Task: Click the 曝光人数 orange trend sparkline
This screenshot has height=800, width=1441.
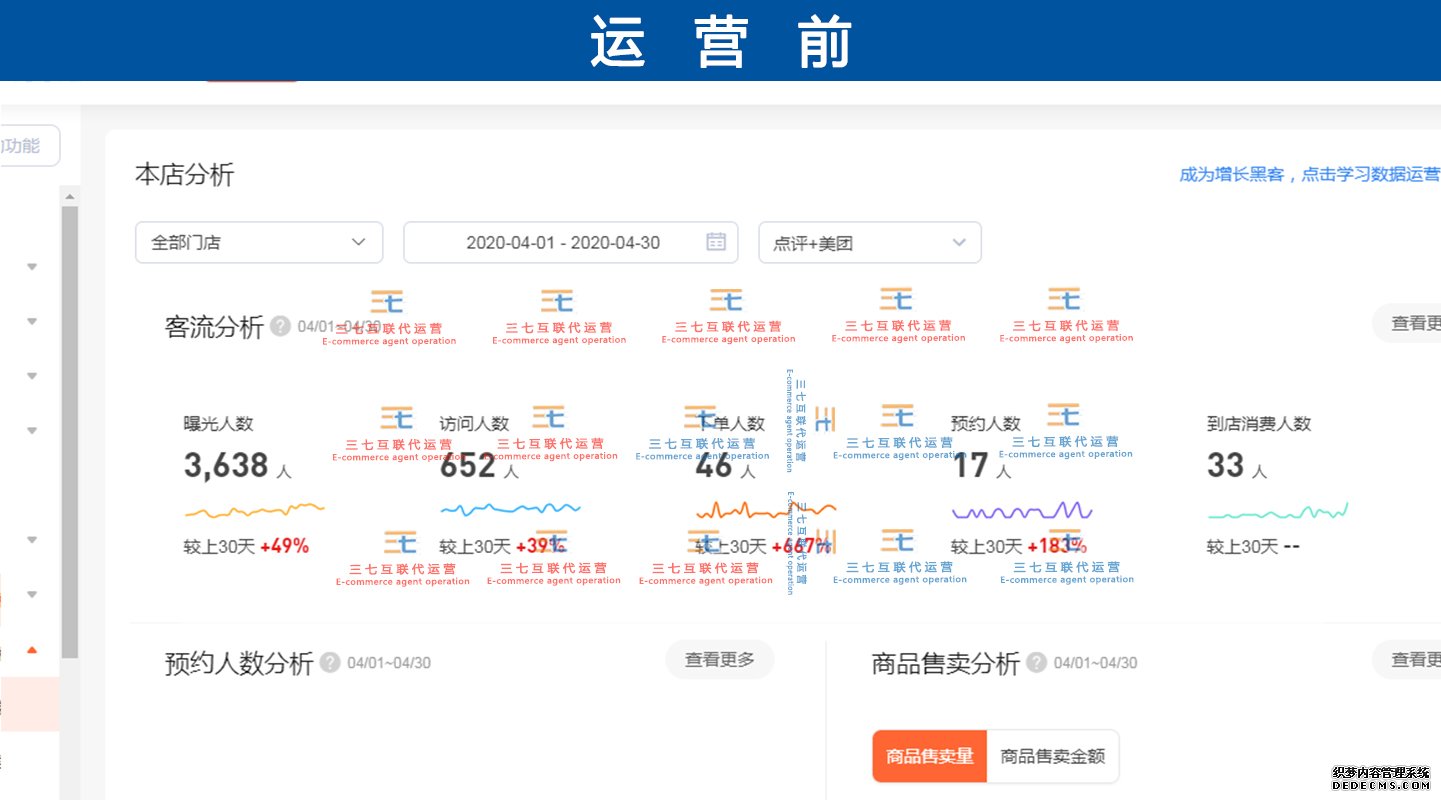Action: coord(255,511)
